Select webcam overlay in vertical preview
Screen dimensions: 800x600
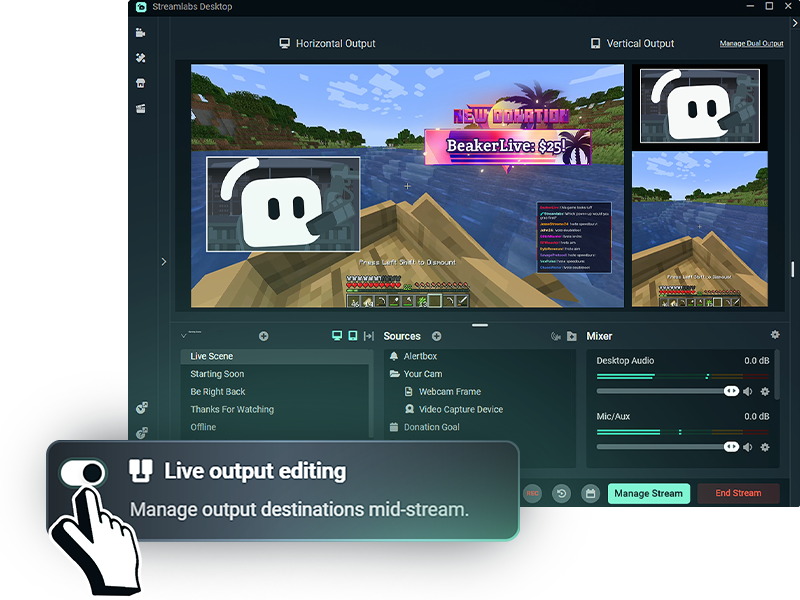(x=700, y=106)
